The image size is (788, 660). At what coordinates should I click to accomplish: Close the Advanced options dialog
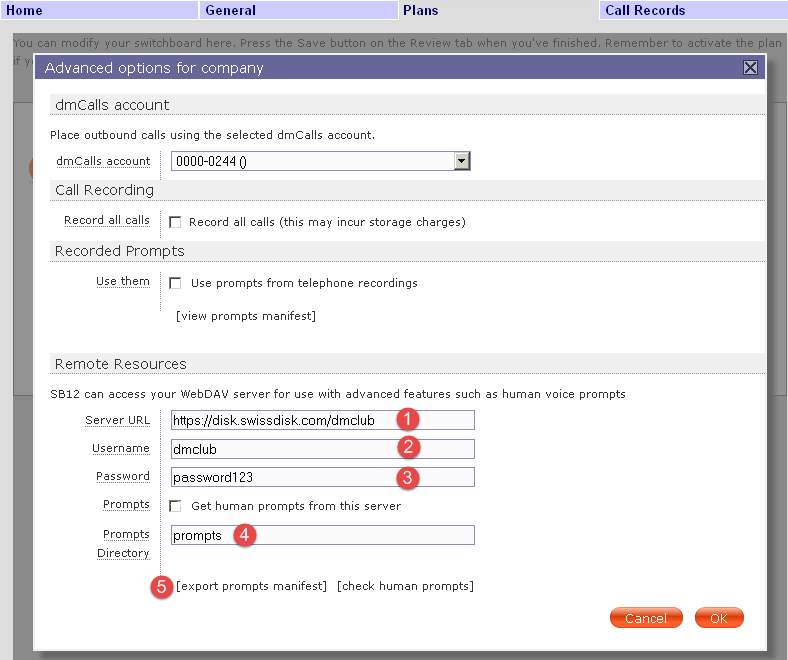[x=750, y=67]
